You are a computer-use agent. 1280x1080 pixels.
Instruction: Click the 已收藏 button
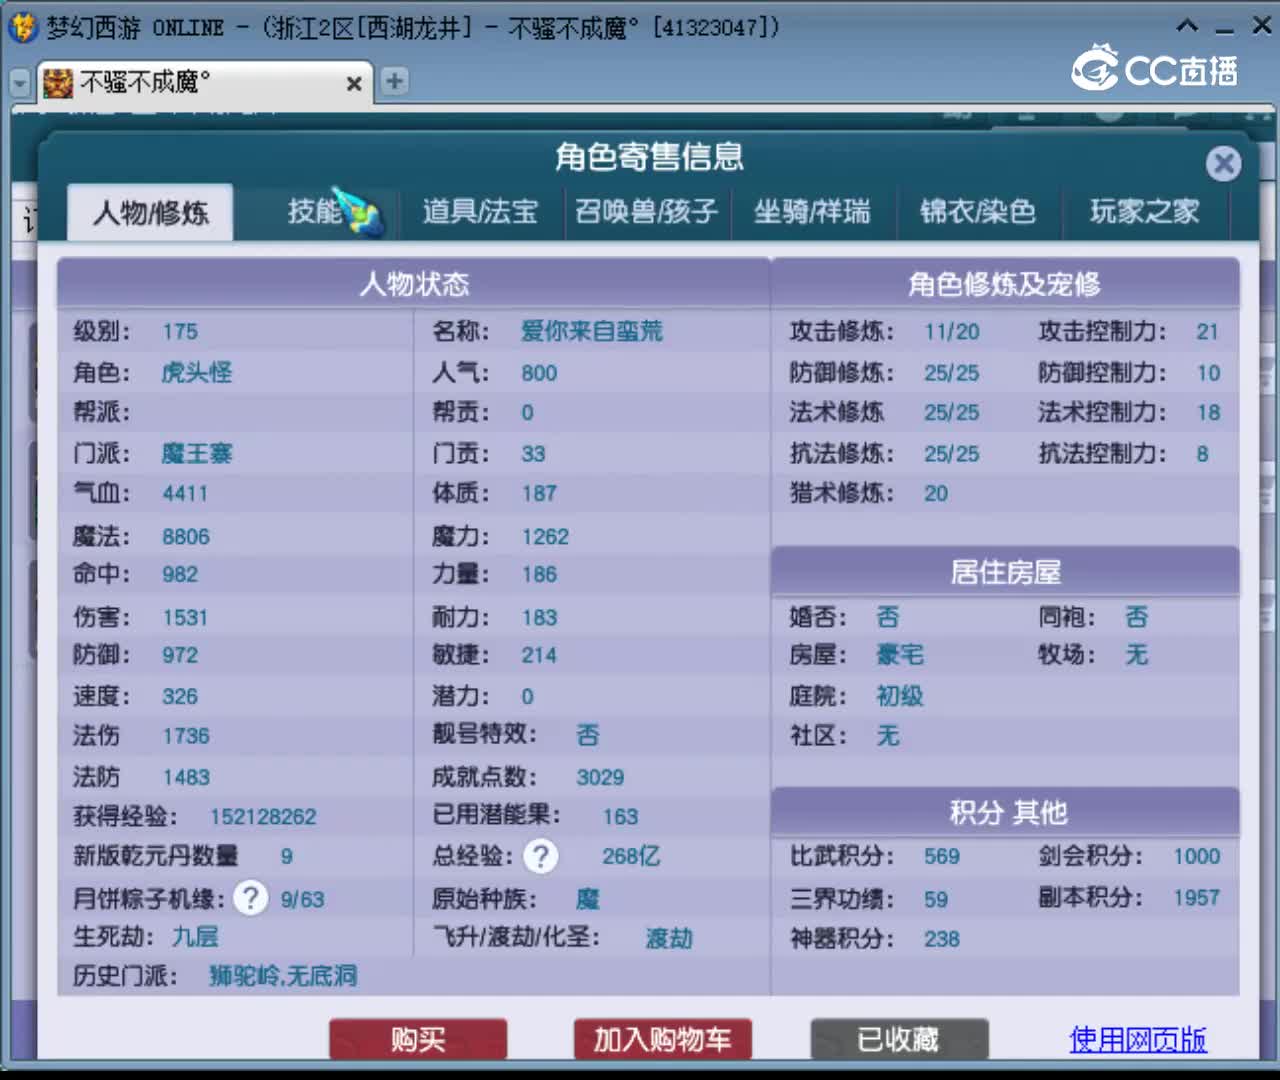[899, 1040]
